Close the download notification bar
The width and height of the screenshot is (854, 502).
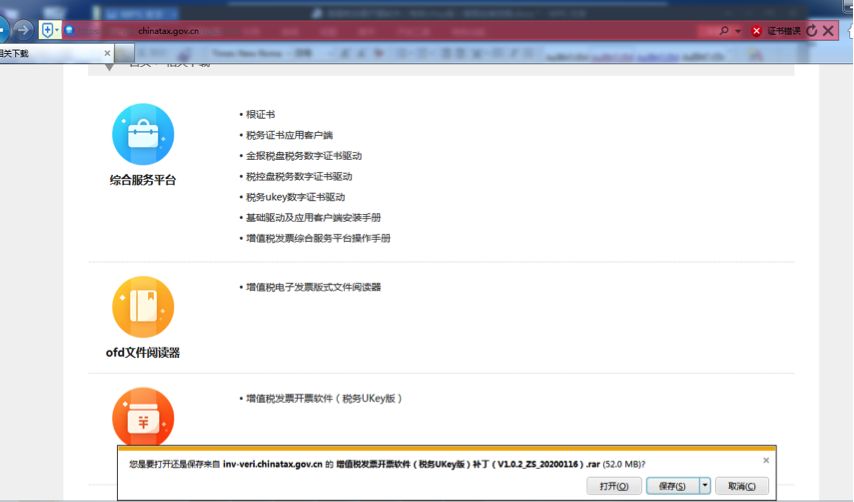pos(766,461)
